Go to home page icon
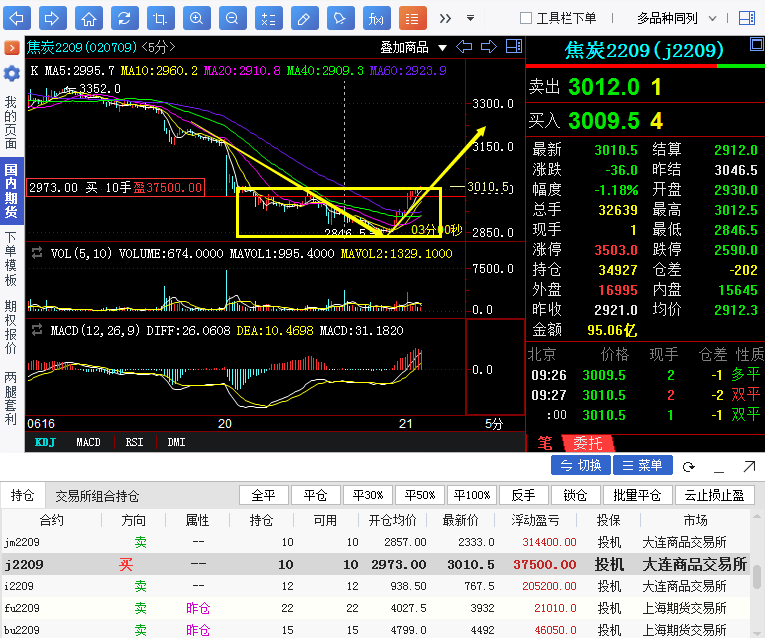The height and width of the screenshot is (638, 765). point(89,18)
